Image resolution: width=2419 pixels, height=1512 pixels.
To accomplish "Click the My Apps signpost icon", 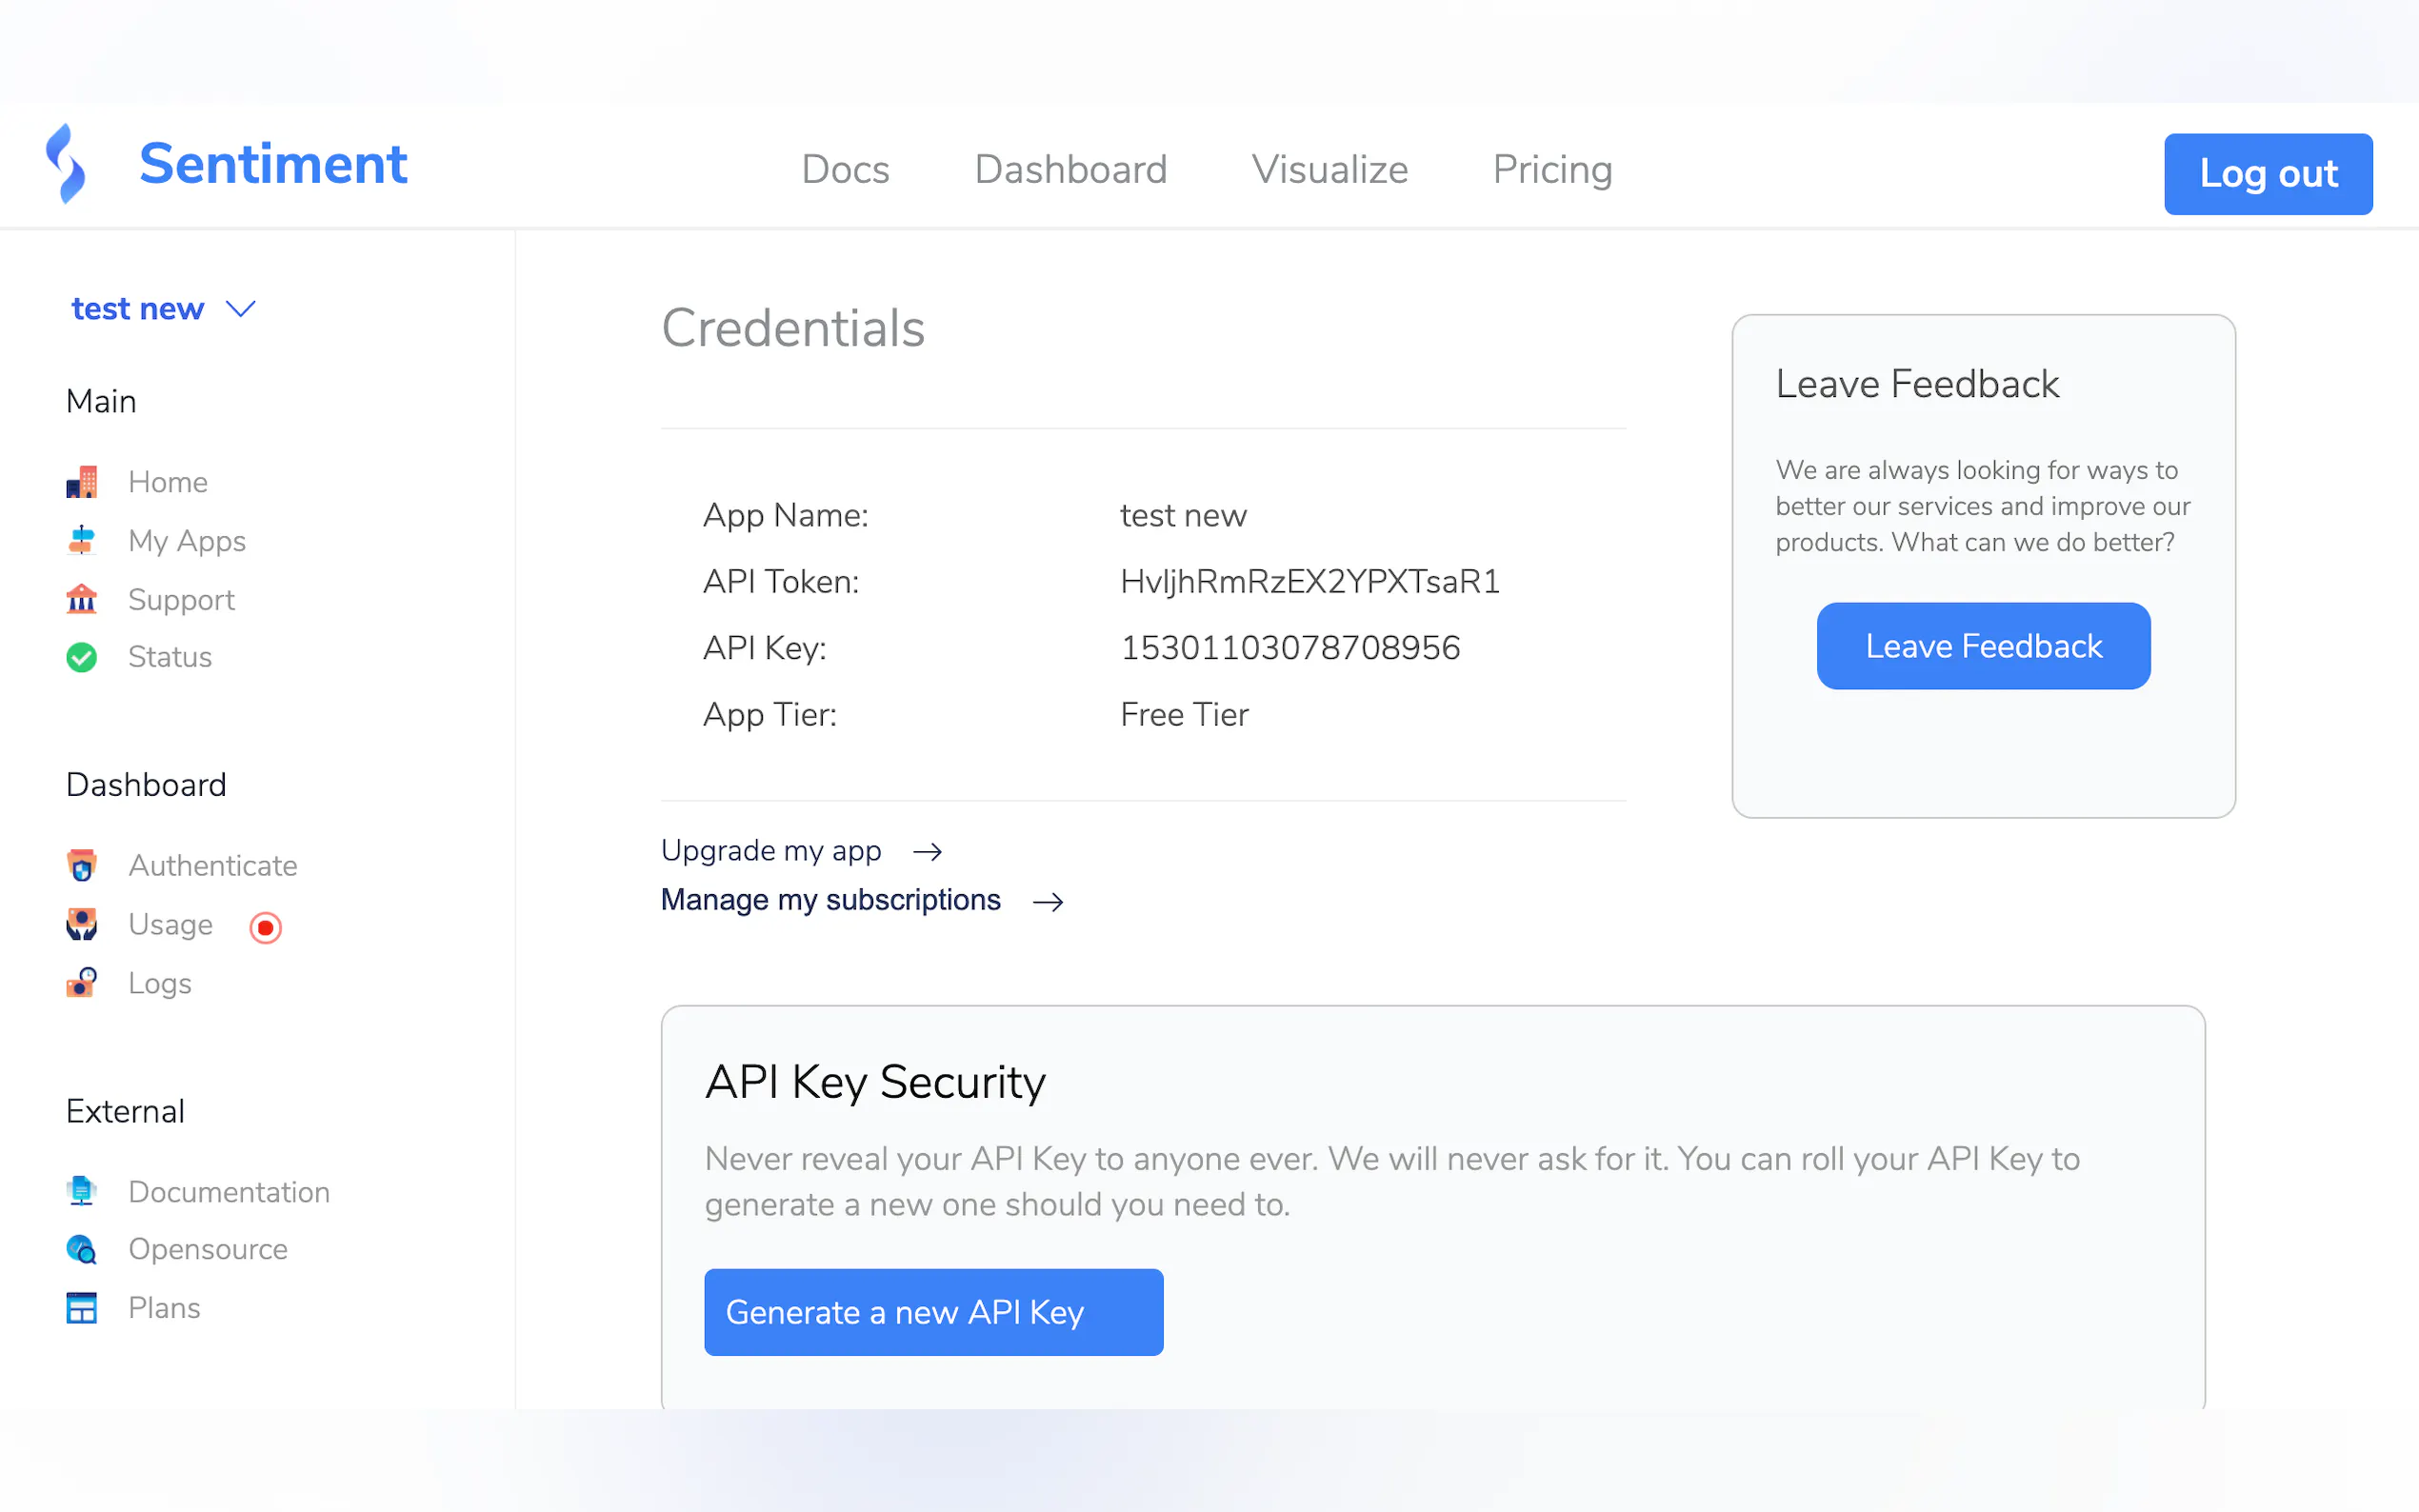I will pos(82,541).
